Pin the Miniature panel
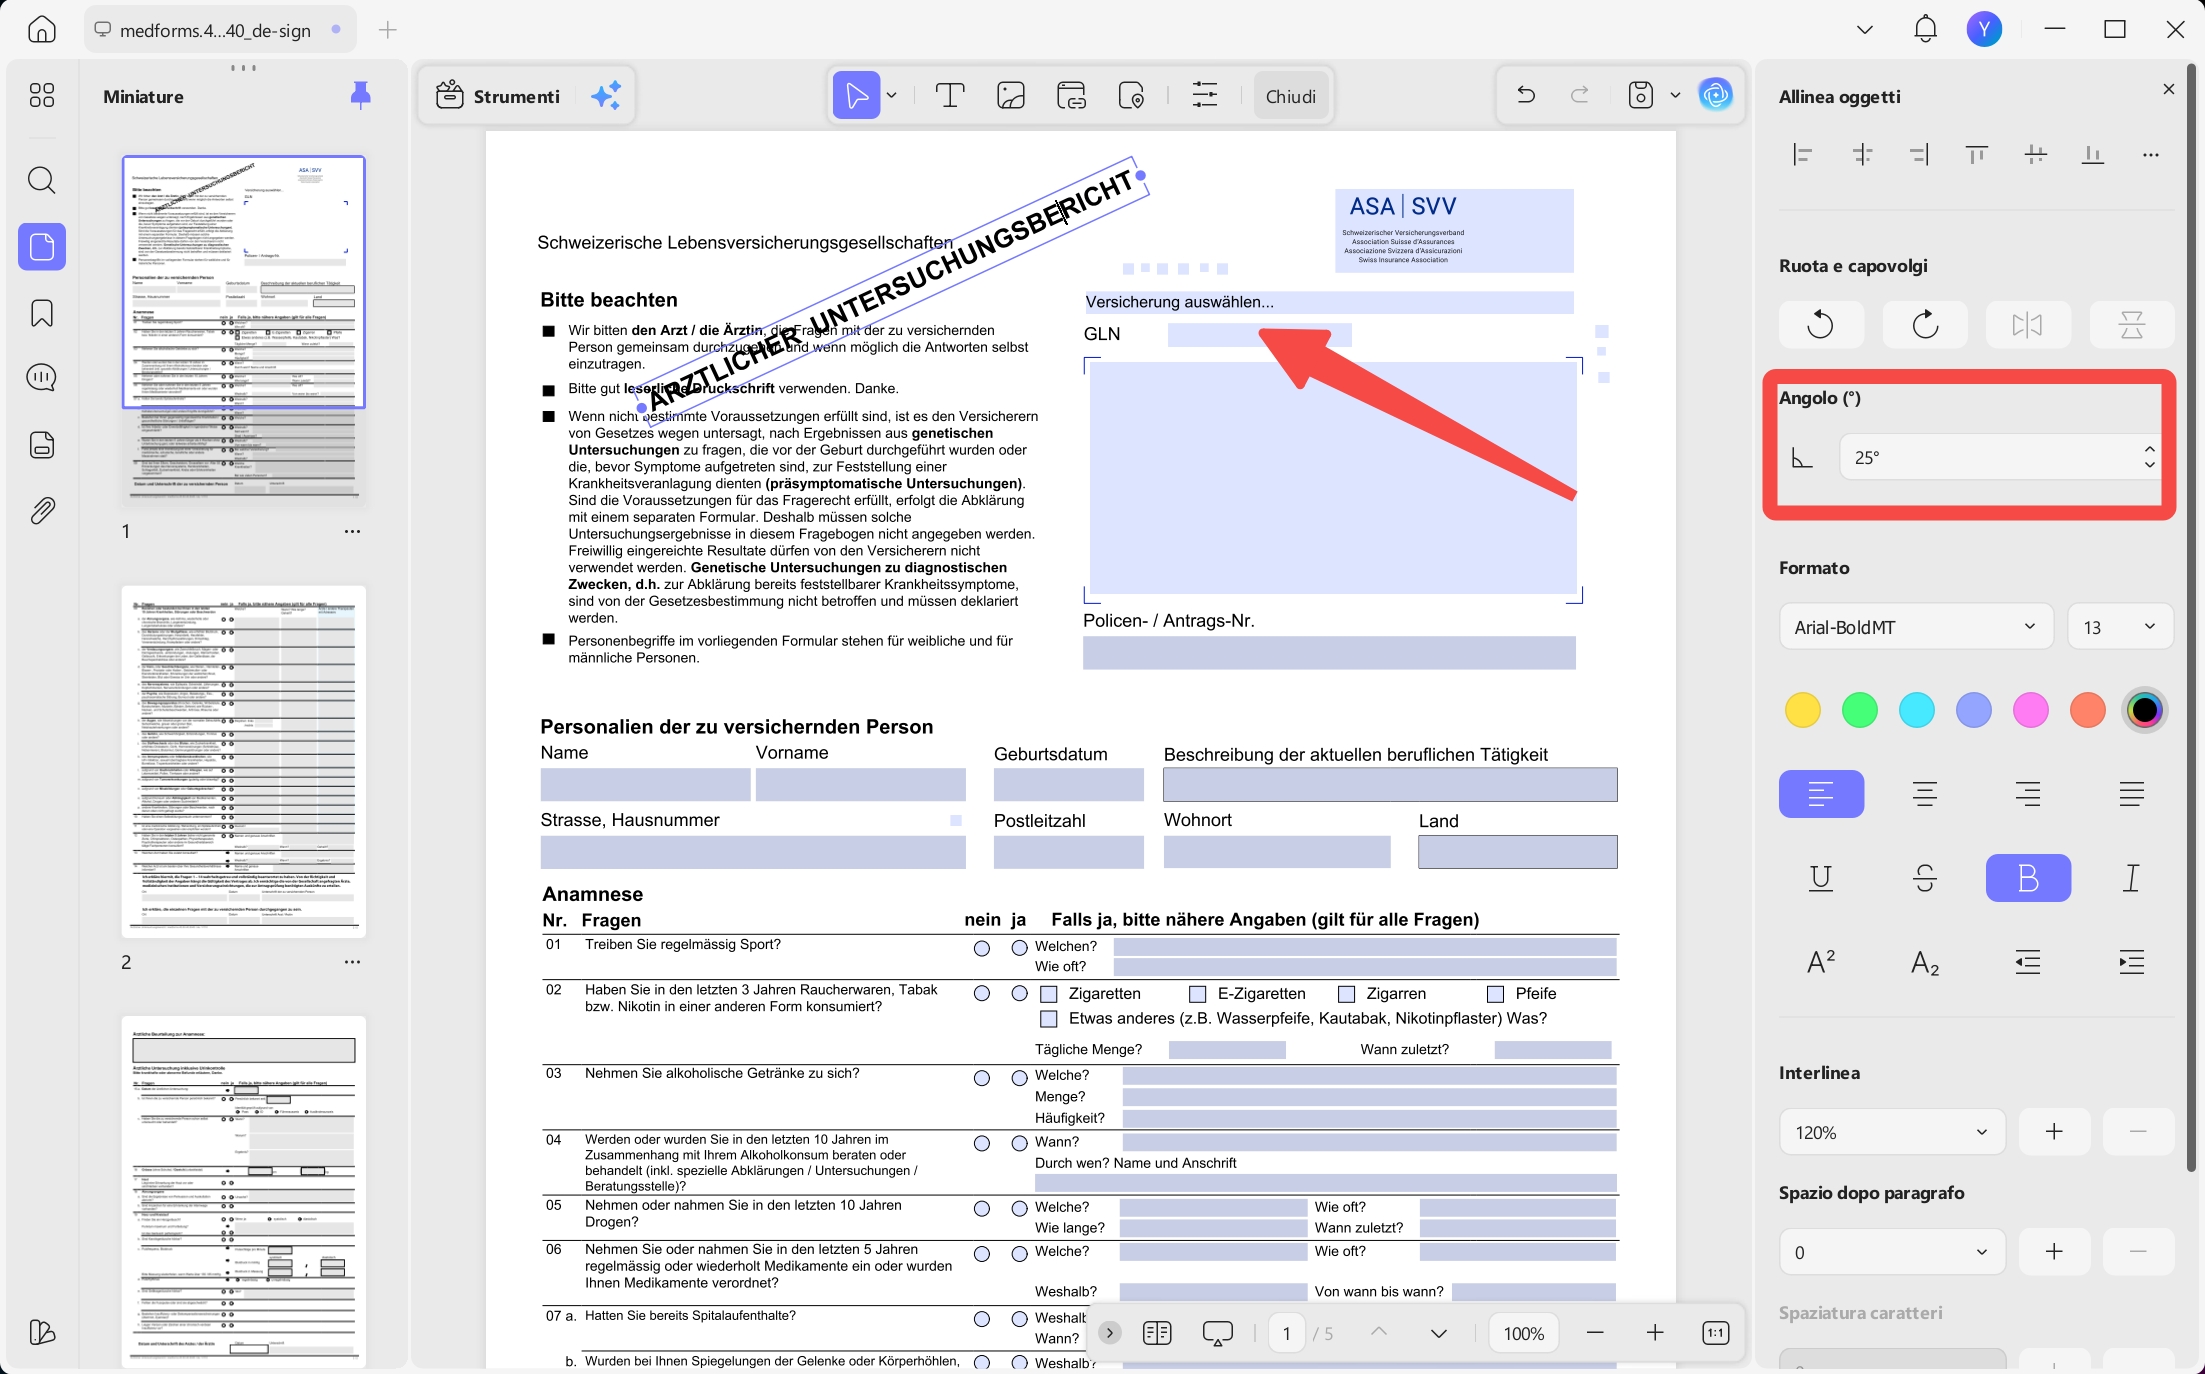The image size is (2205, 1374). point(361,96)
